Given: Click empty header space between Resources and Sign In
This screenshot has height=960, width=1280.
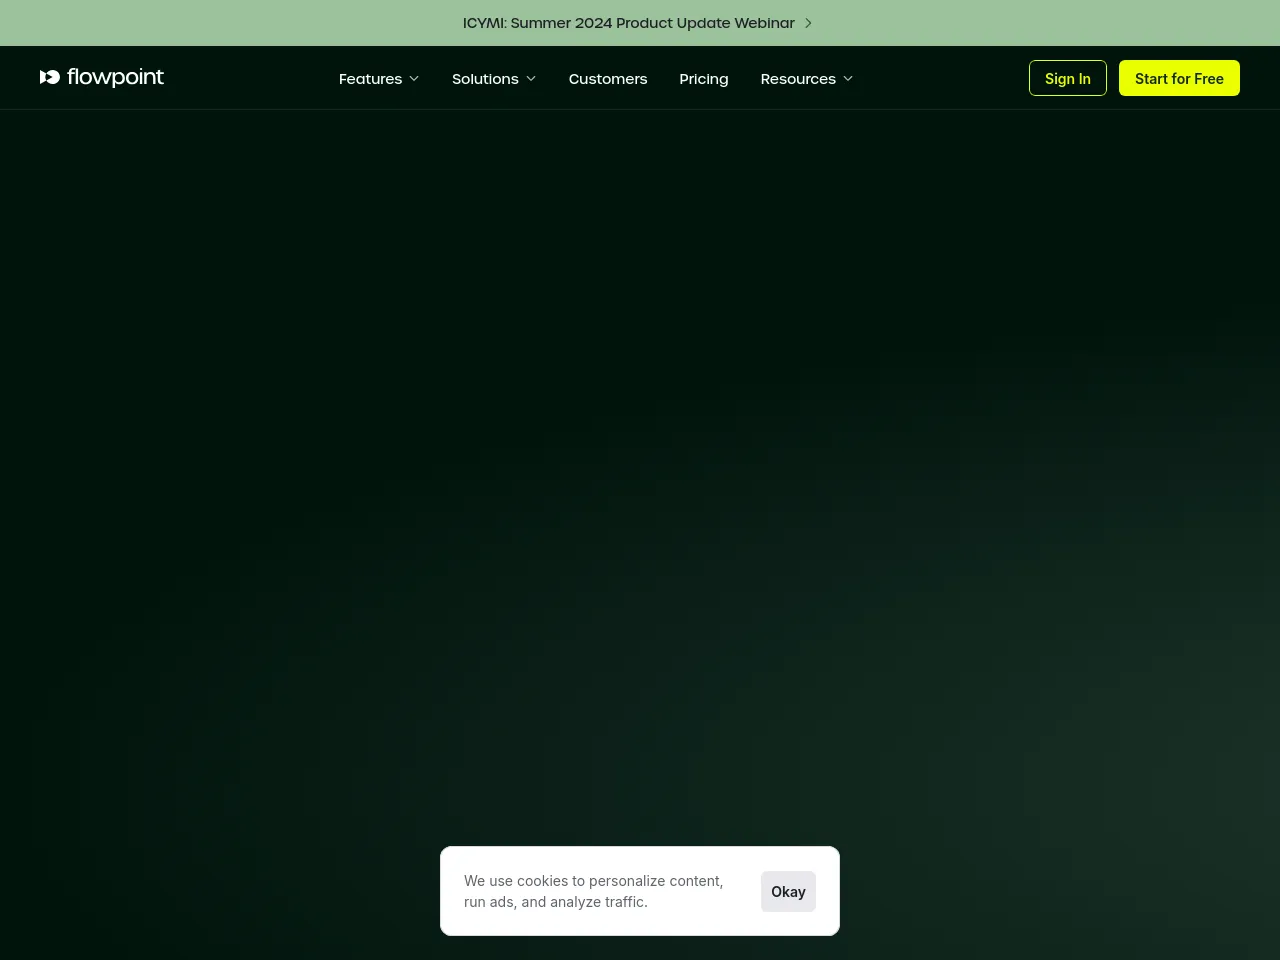Looking at the screenshot, I should [940, 78].
